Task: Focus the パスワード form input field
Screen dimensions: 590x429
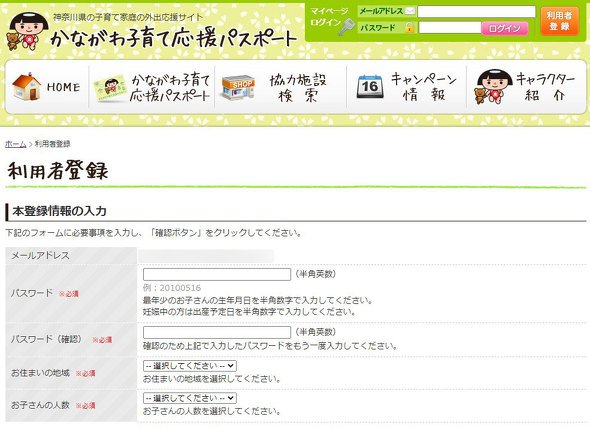Action: click(x=217, y=274)
